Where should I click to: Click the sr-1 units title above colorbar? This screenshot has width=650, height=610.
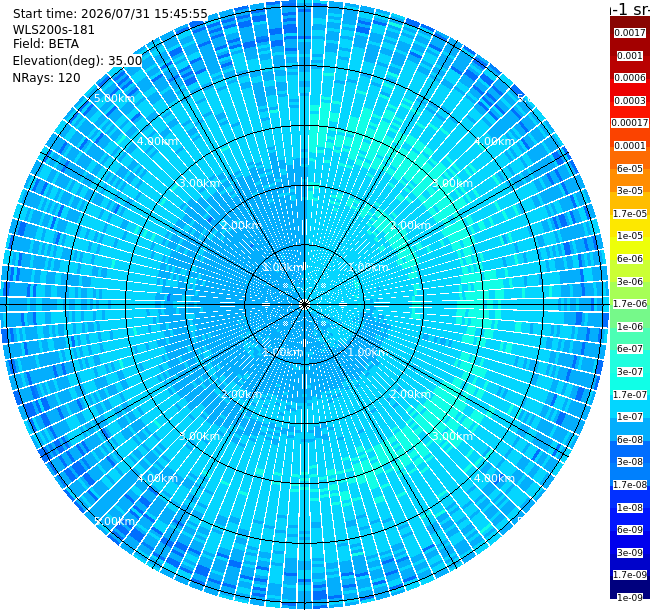pyautogui.click(x=630, y=8)
